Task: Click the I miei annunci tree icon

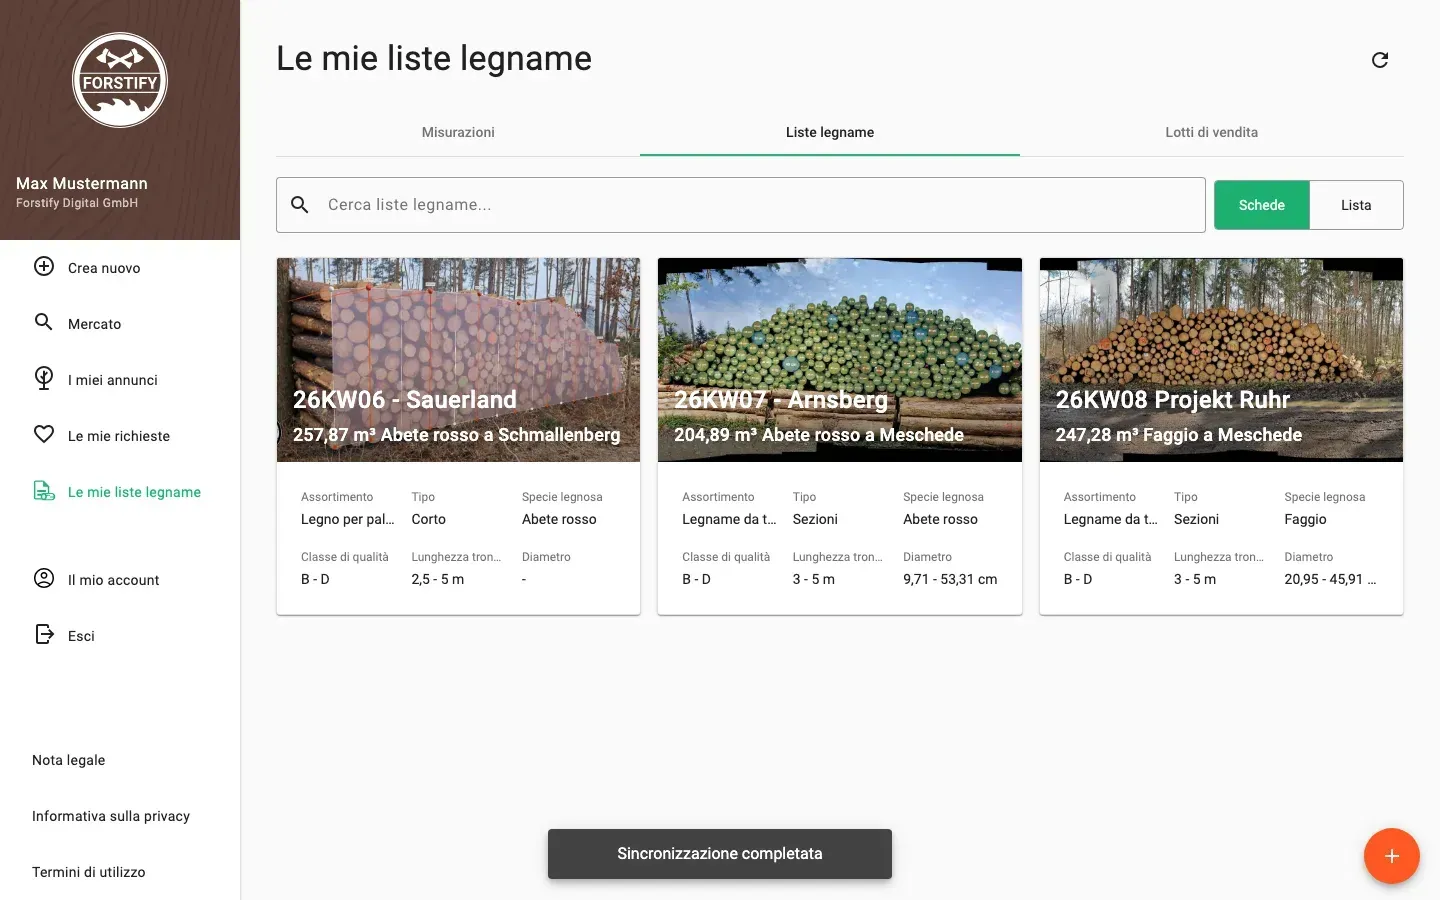Action: tap(44, 378)
